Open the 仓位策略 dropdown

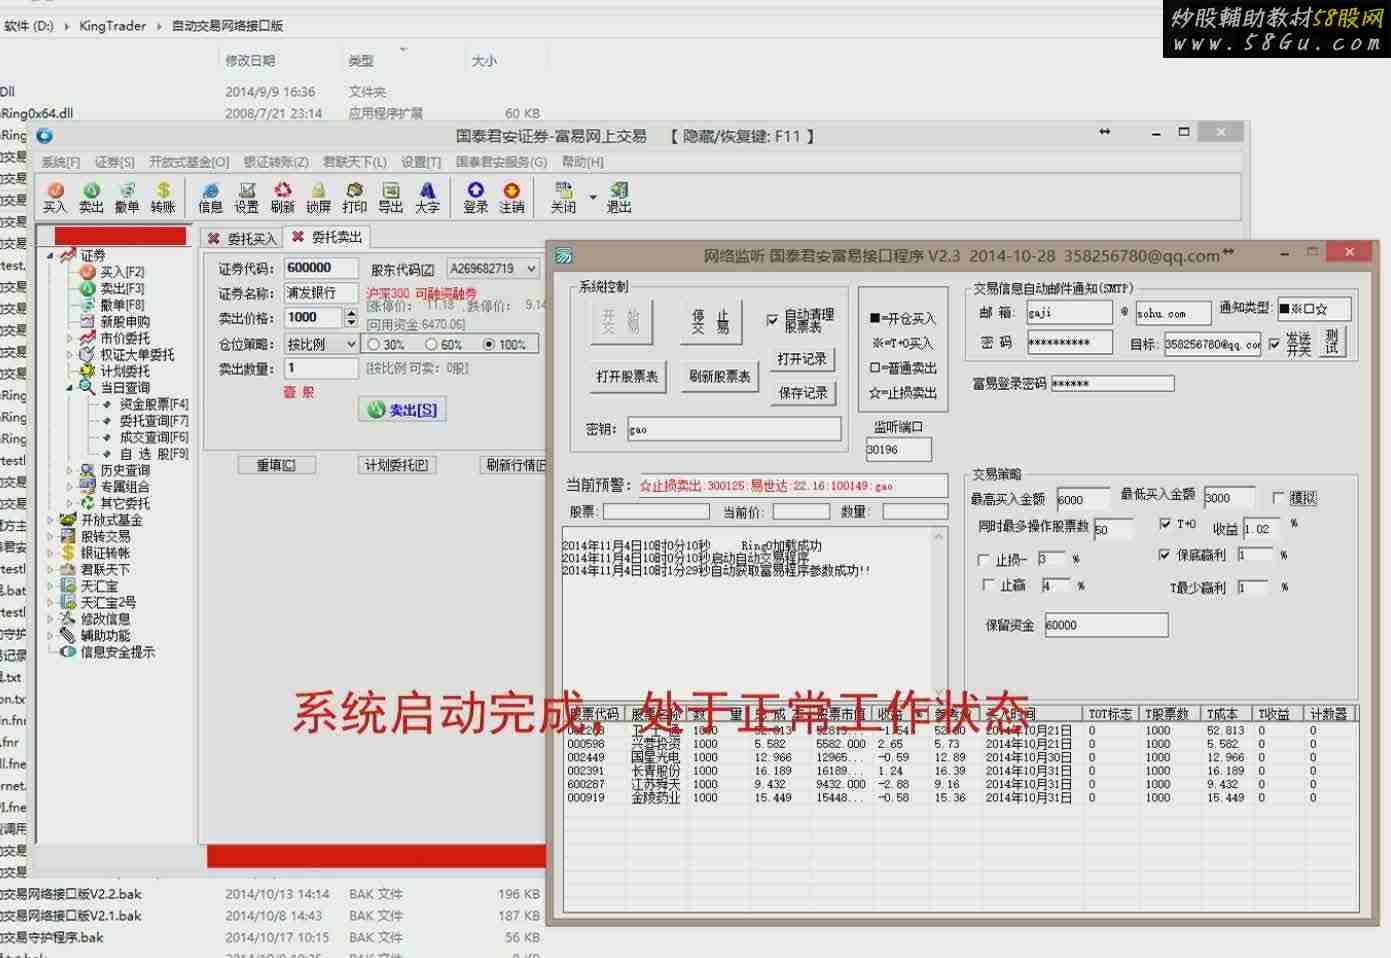click(351, 344)
